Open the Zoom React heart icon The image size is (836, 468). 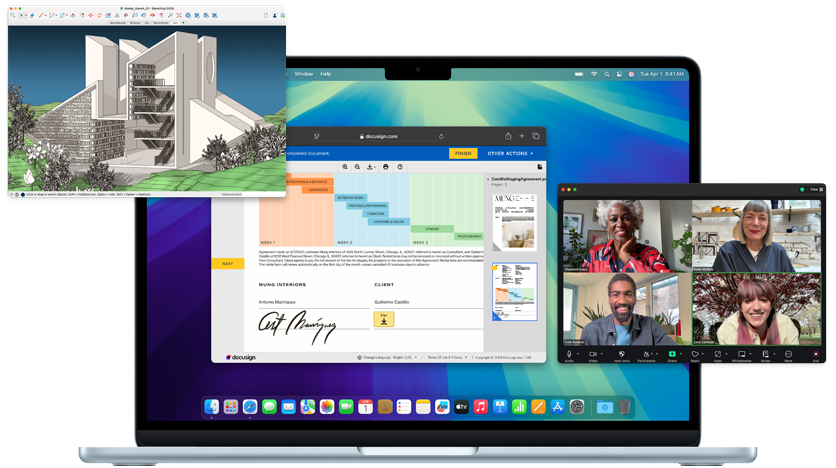695,354
